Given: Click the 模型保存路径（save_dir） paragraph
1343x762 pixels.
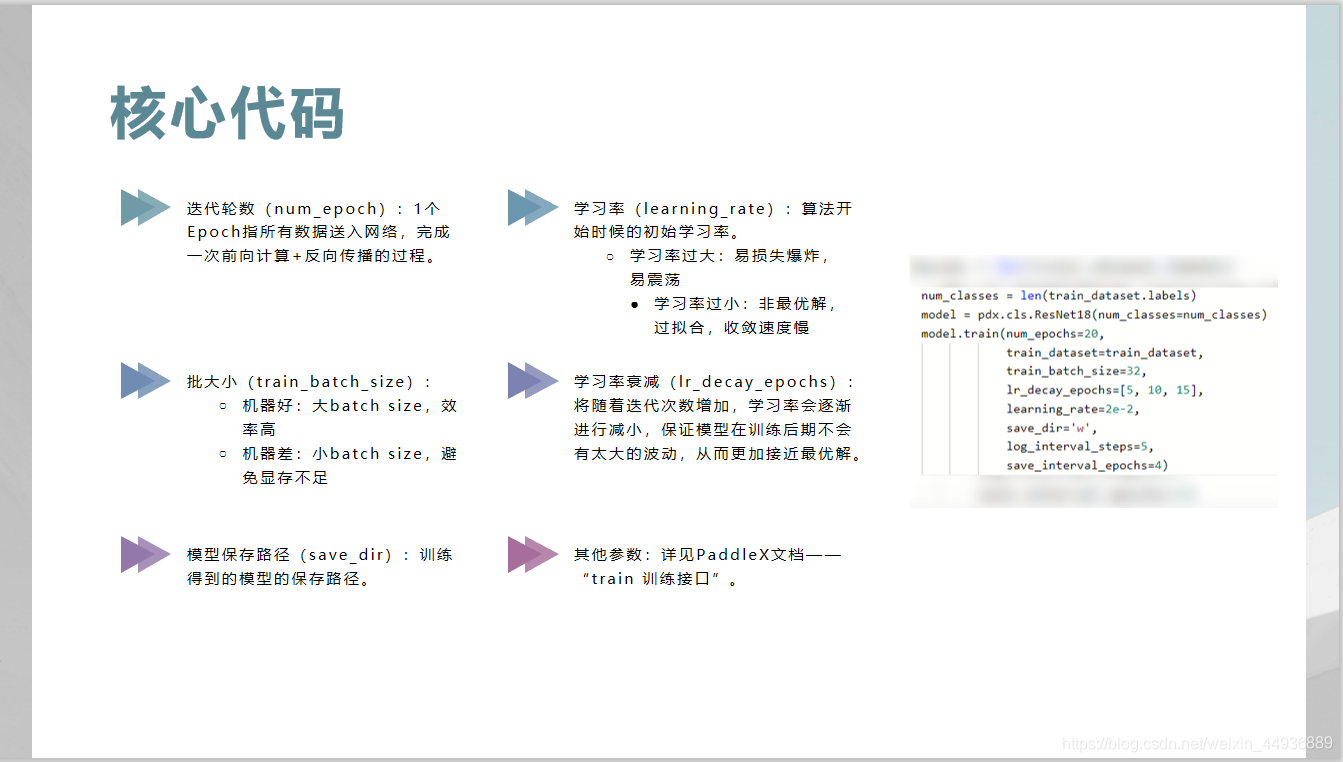Looking at the screenshot, I should click(320, 566).
